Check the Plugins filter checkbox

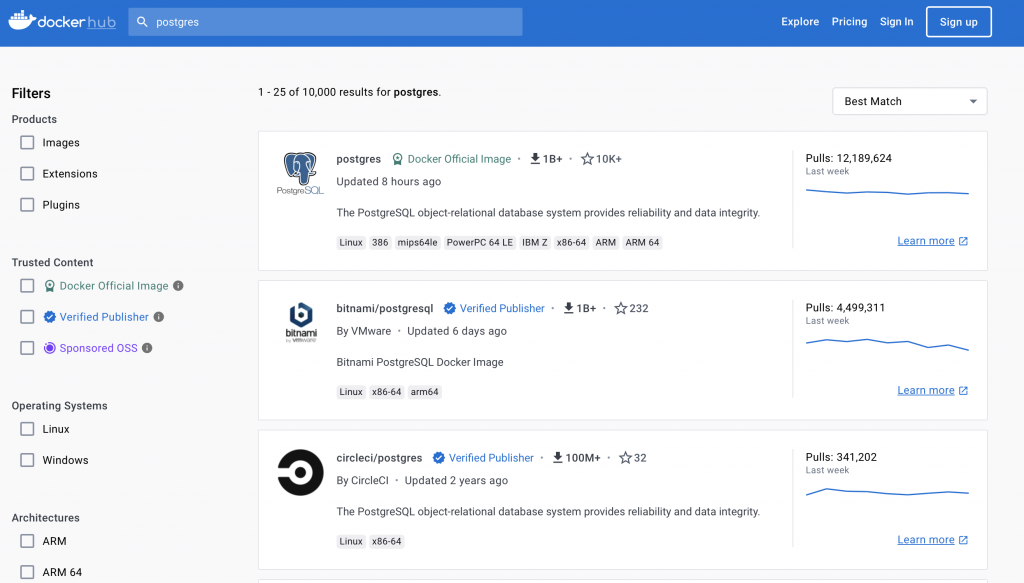coord(27,205)
